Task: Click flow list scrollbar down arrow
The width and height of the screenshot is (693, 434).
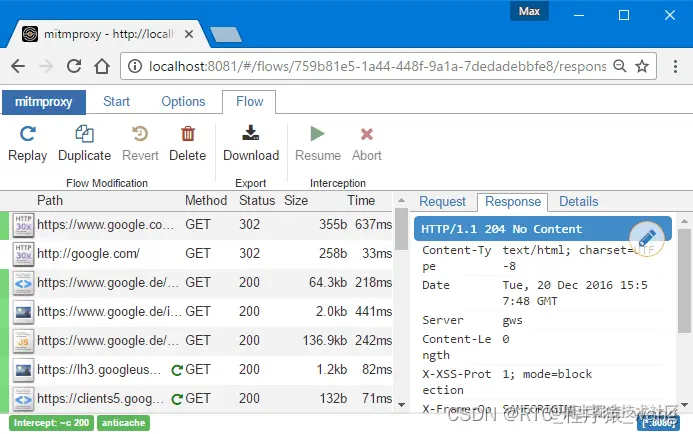Action: pyautogui.click(x=401, y=405)
